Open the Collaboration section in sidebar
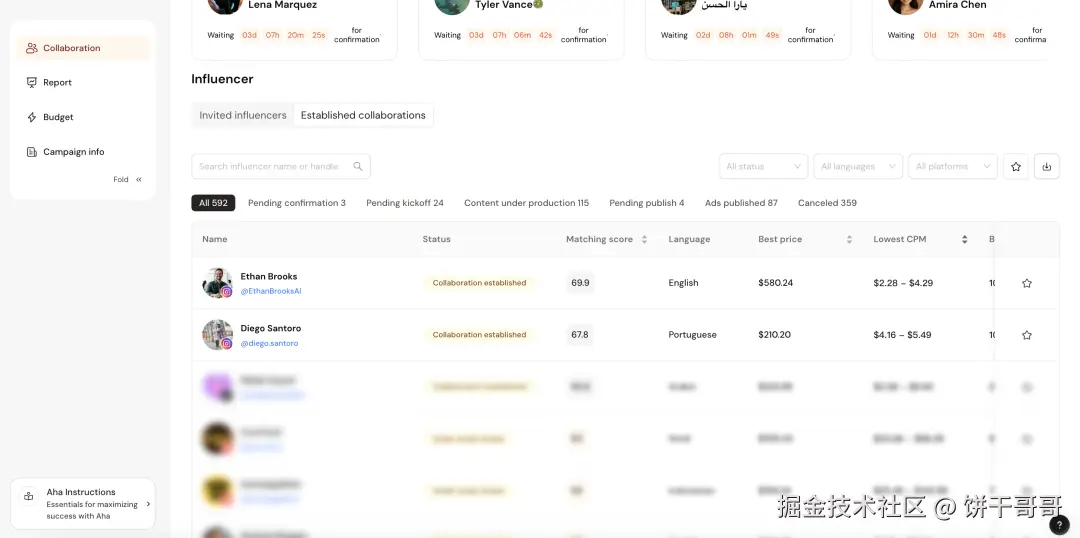This screenshot has width=1080, height=538. [71, 48]
